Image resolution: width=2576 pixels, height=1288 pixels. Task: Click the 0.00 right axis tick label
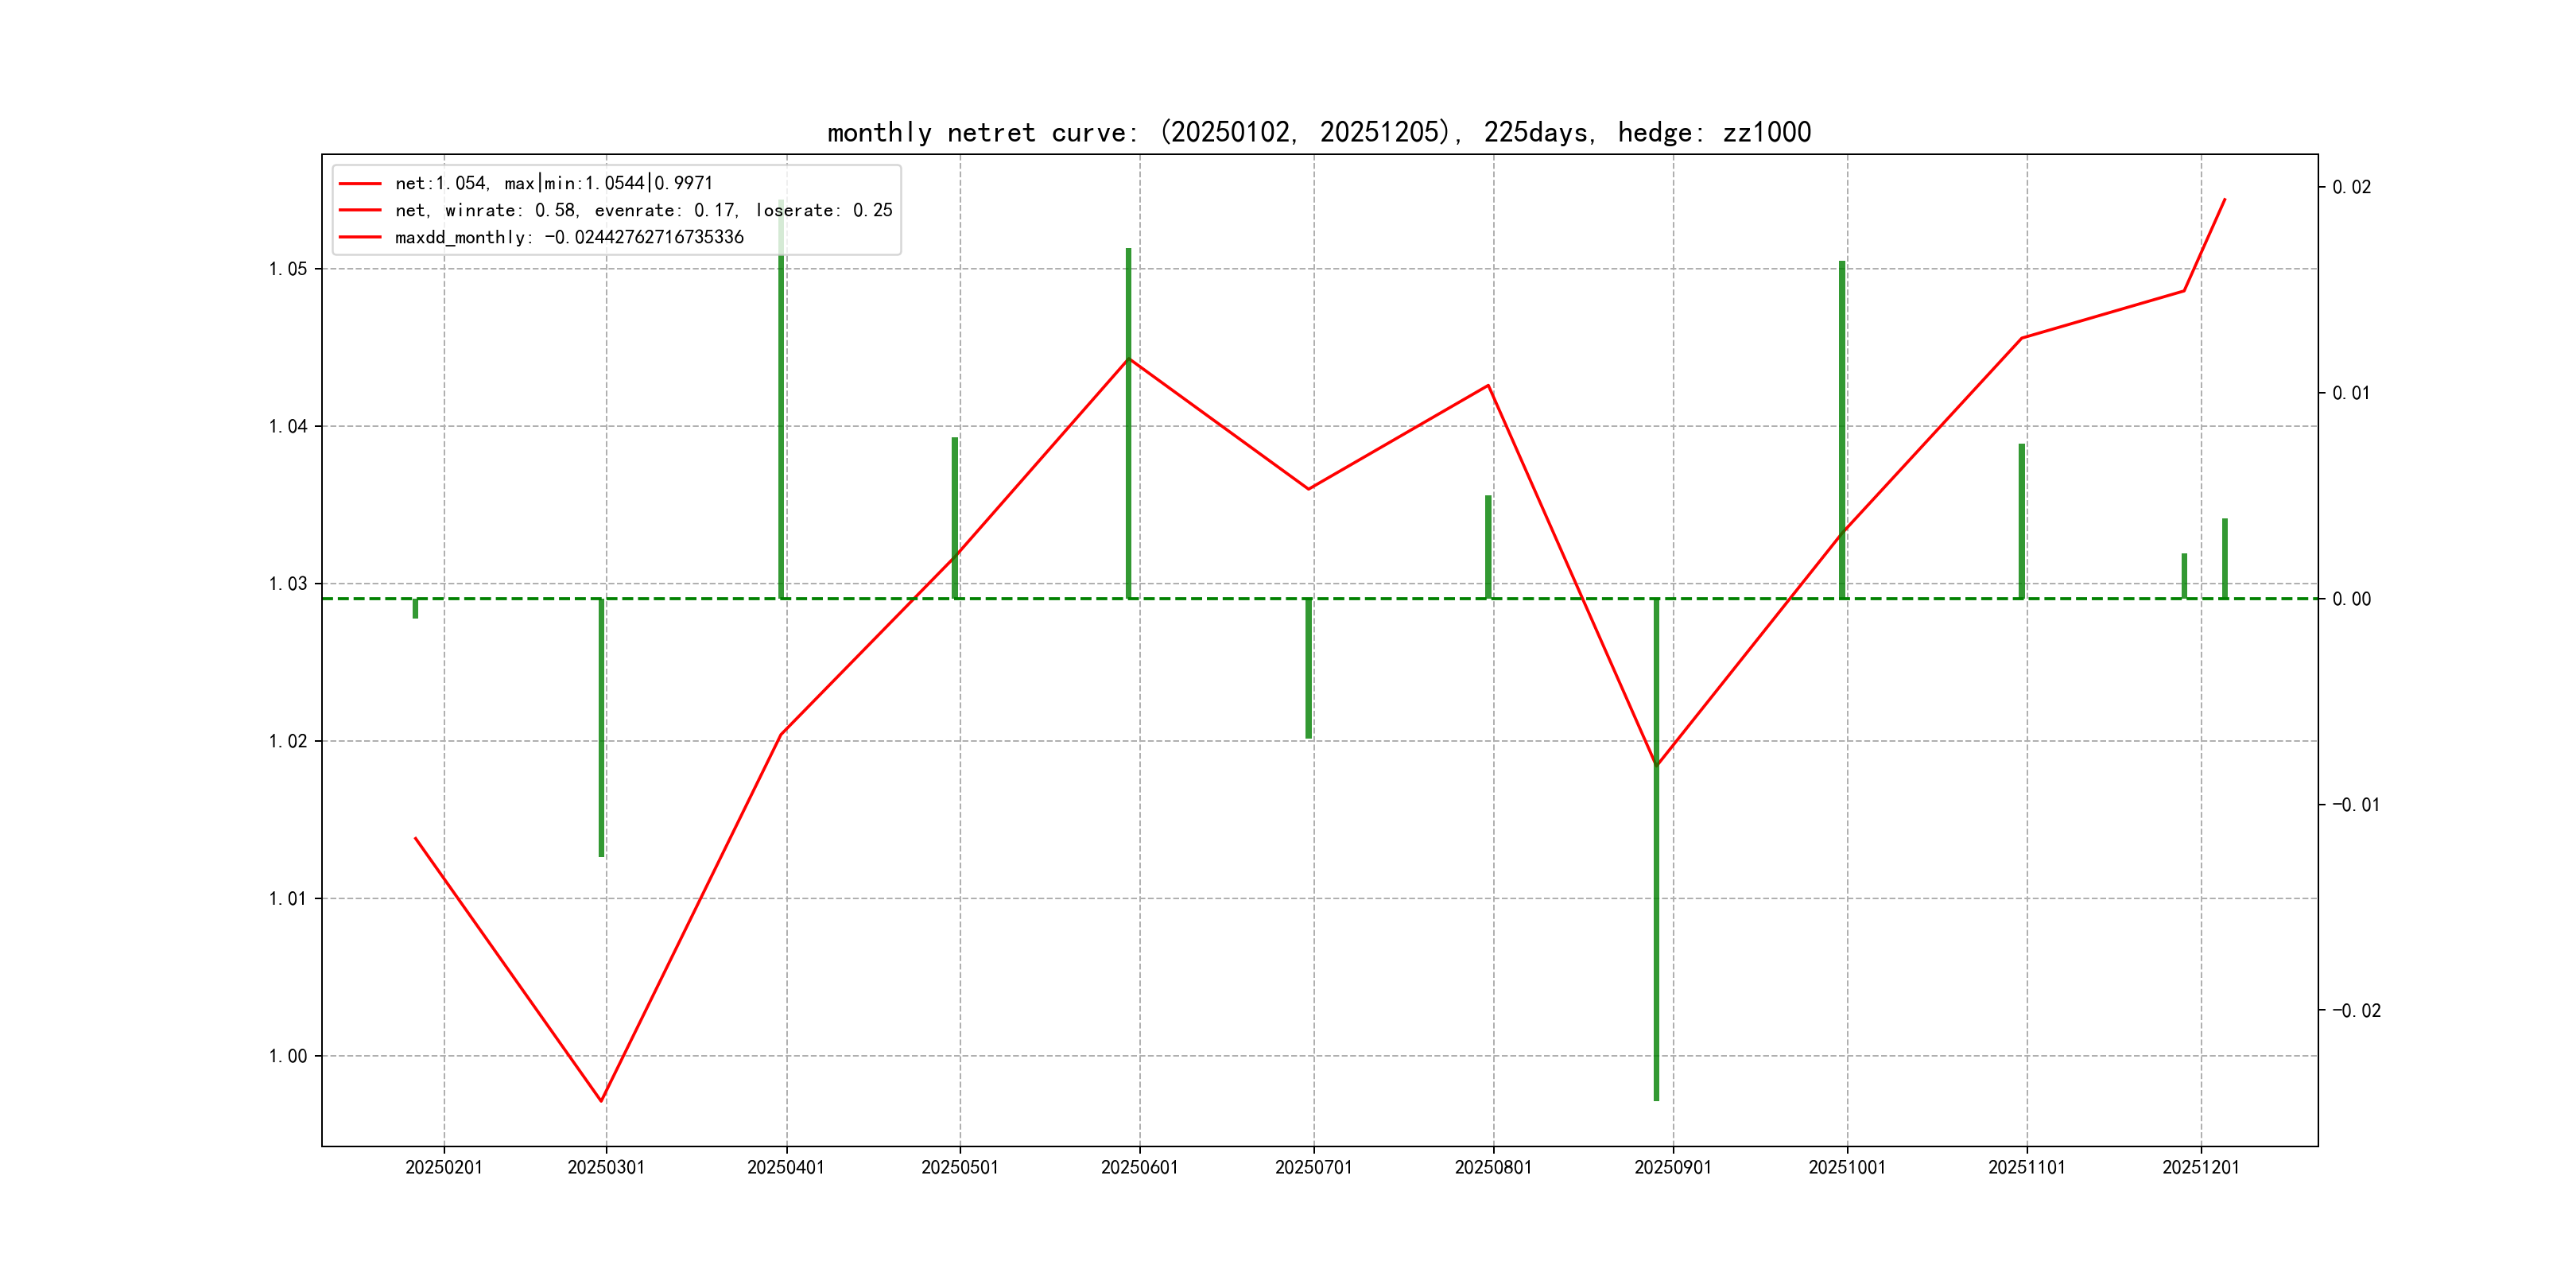pyautogui.click(x=2351, y=599)
